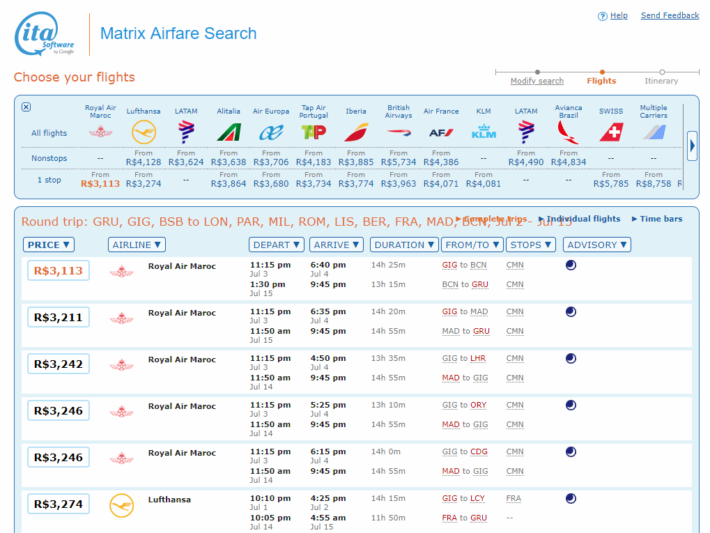
Task: Open the Send Feedback link
Action: 670,16
